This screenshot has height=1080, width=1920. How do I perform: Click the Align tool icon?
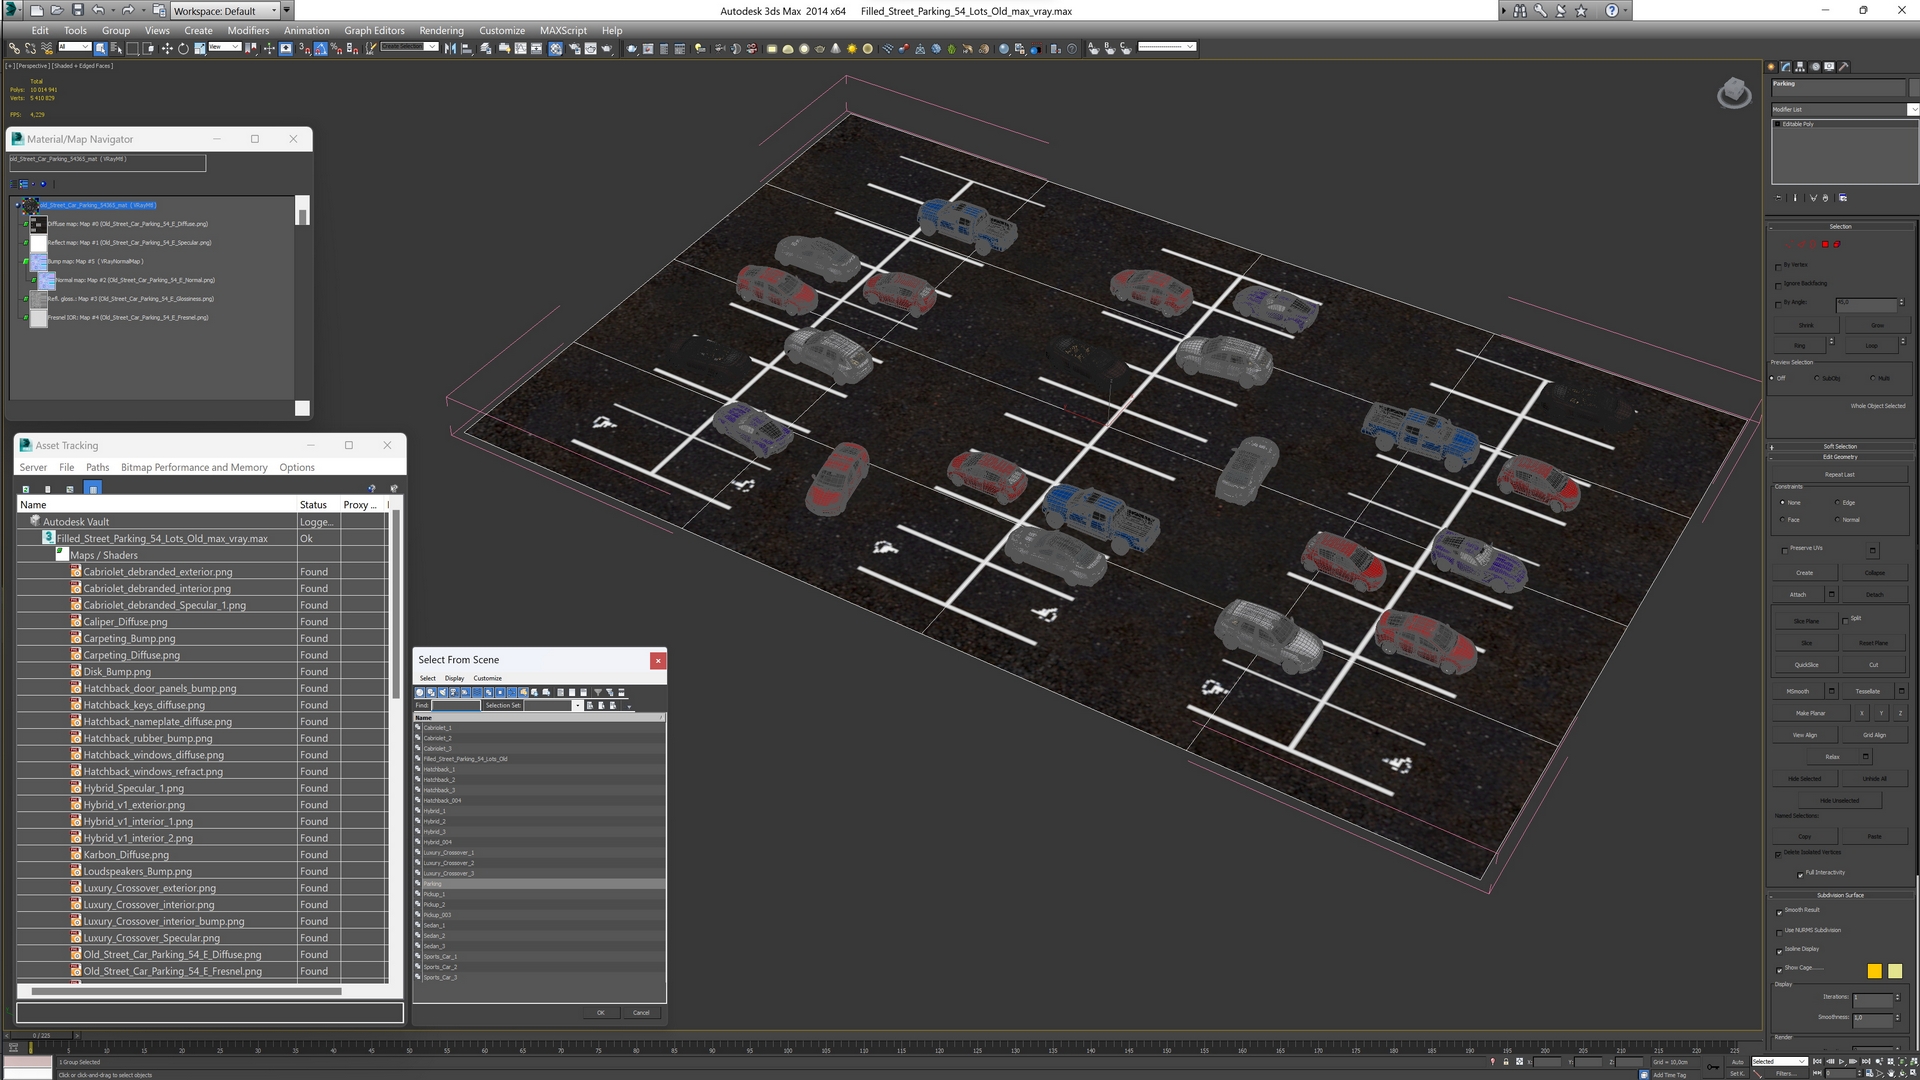point(466,48)
